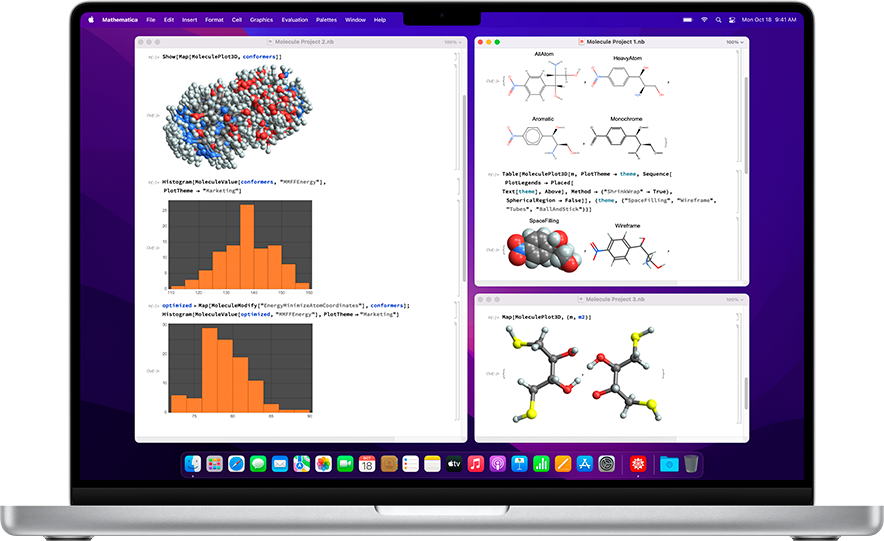884x541 pixels.
Task: Open Photos app in the dock
Action: coord(324,464)
